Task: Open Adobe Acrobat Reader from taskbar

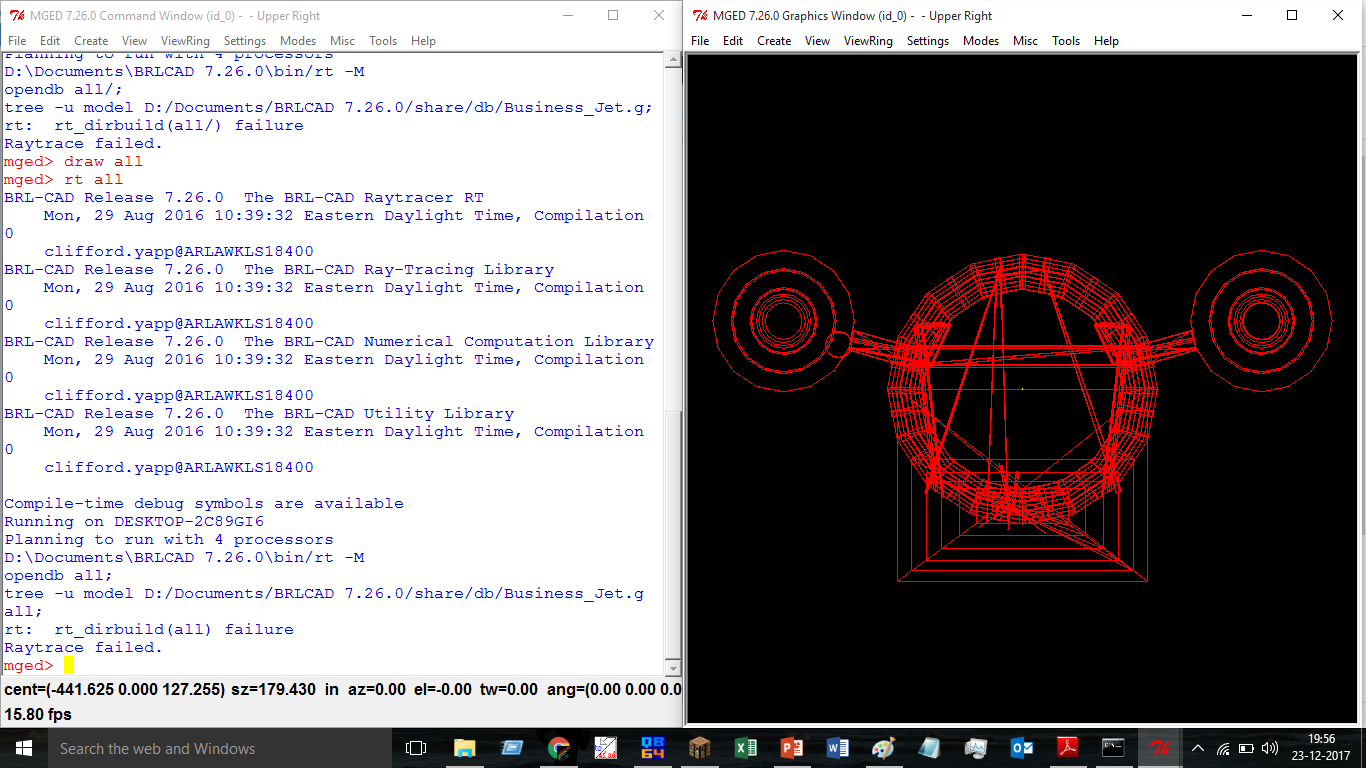Action: click(x=1068, y=748)
